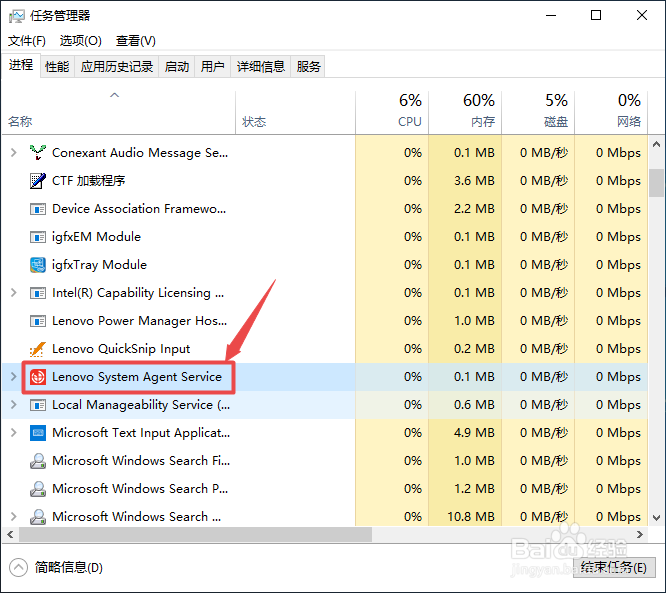Click the vertical scrollbar up arrow
Image resolution: width=666 pixels, height=593 pixels.
coord(656,144)
